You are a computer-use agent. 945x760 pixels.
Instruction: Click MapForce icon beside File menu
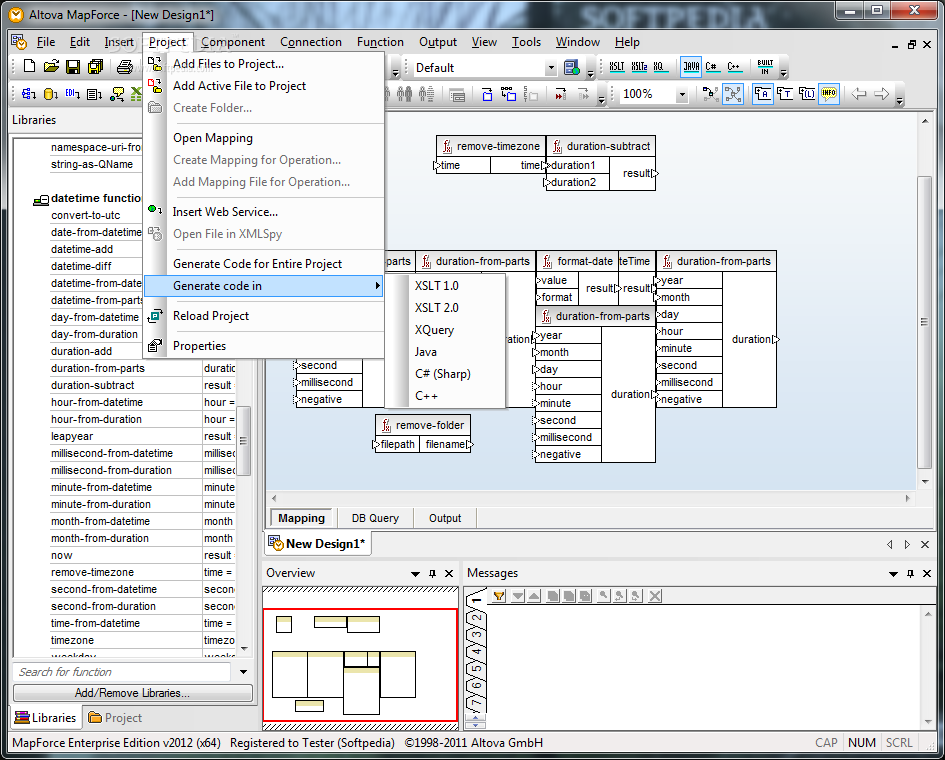click(19, 42)
